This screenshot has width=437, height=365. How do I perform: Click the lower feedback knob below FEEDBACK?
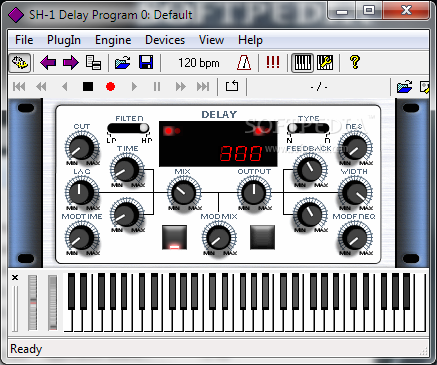coord(310,214)
